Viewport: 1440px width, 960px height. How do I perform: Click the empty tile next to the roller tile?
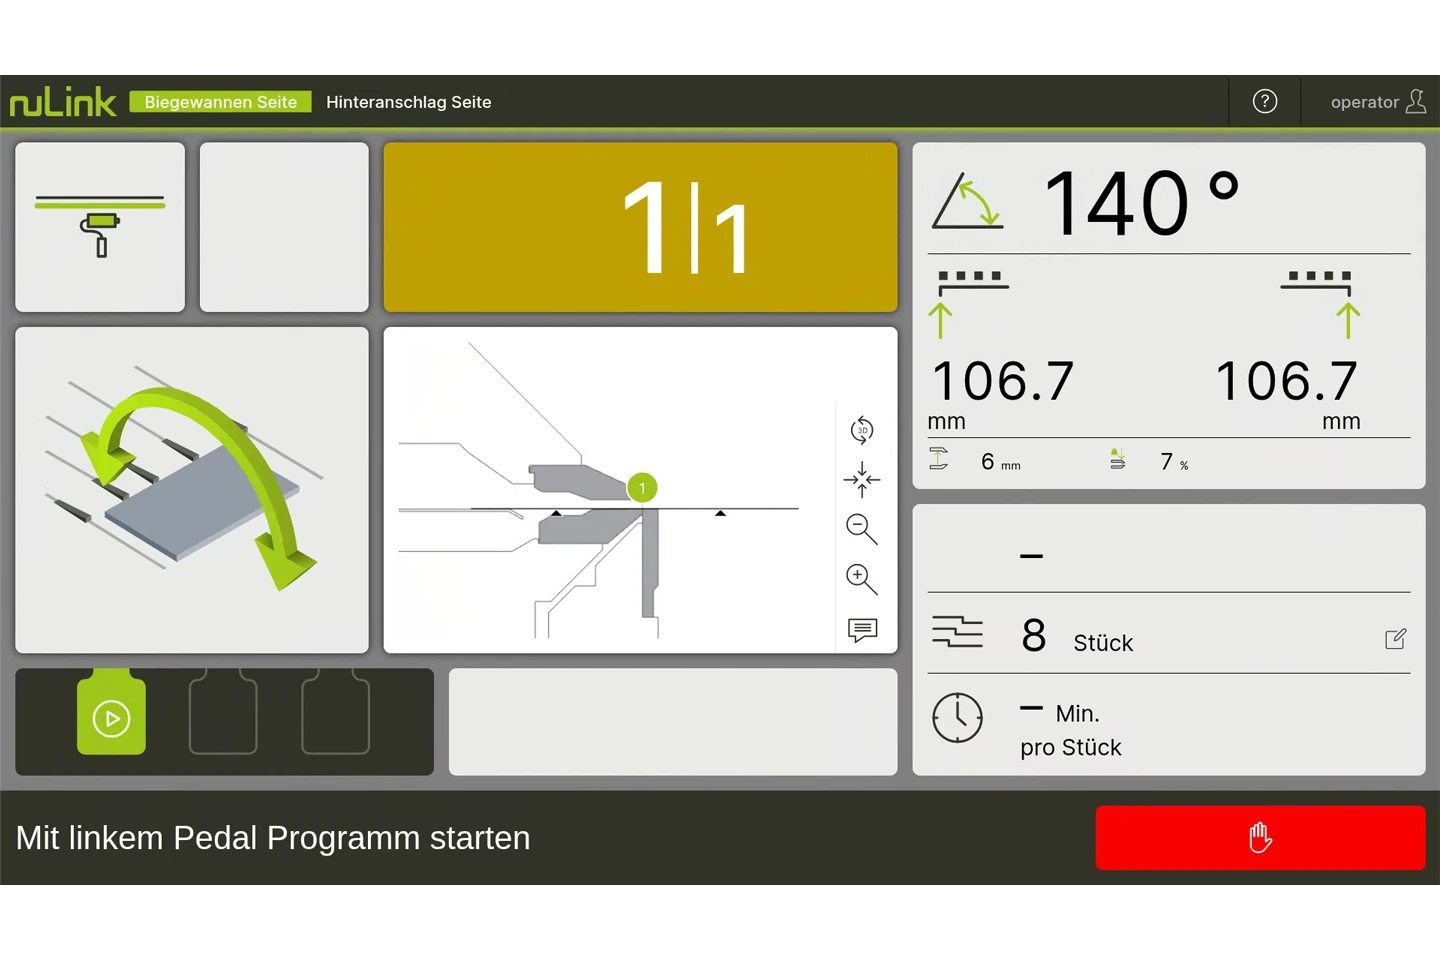click(284, 227)
